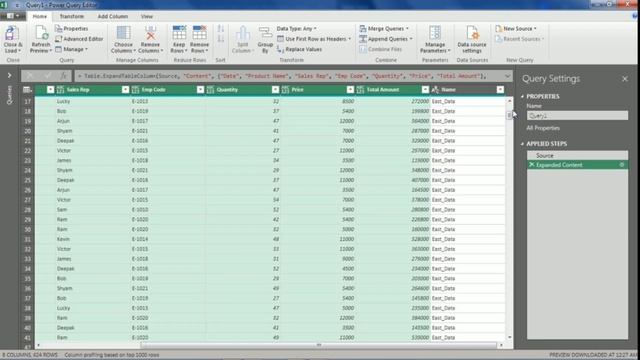640x360 pixels.
Task: Open the Data Type: Any dropdown
Action: pyautogui.click(x=297, y=29)
